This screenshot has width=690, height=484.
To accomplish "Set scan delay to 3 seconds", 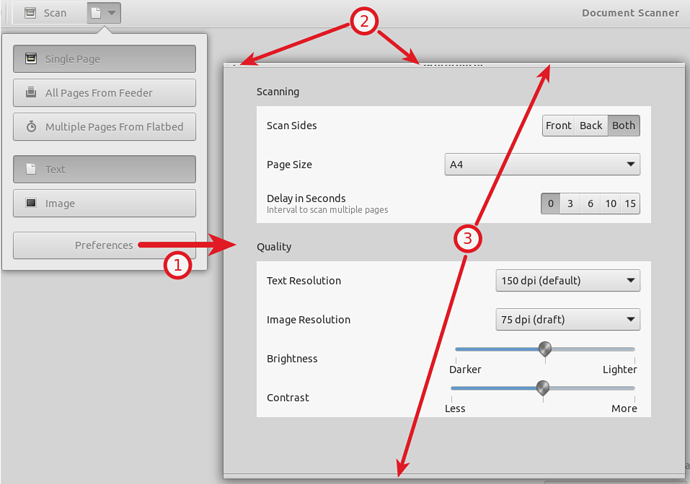I will tap(570, 204).
